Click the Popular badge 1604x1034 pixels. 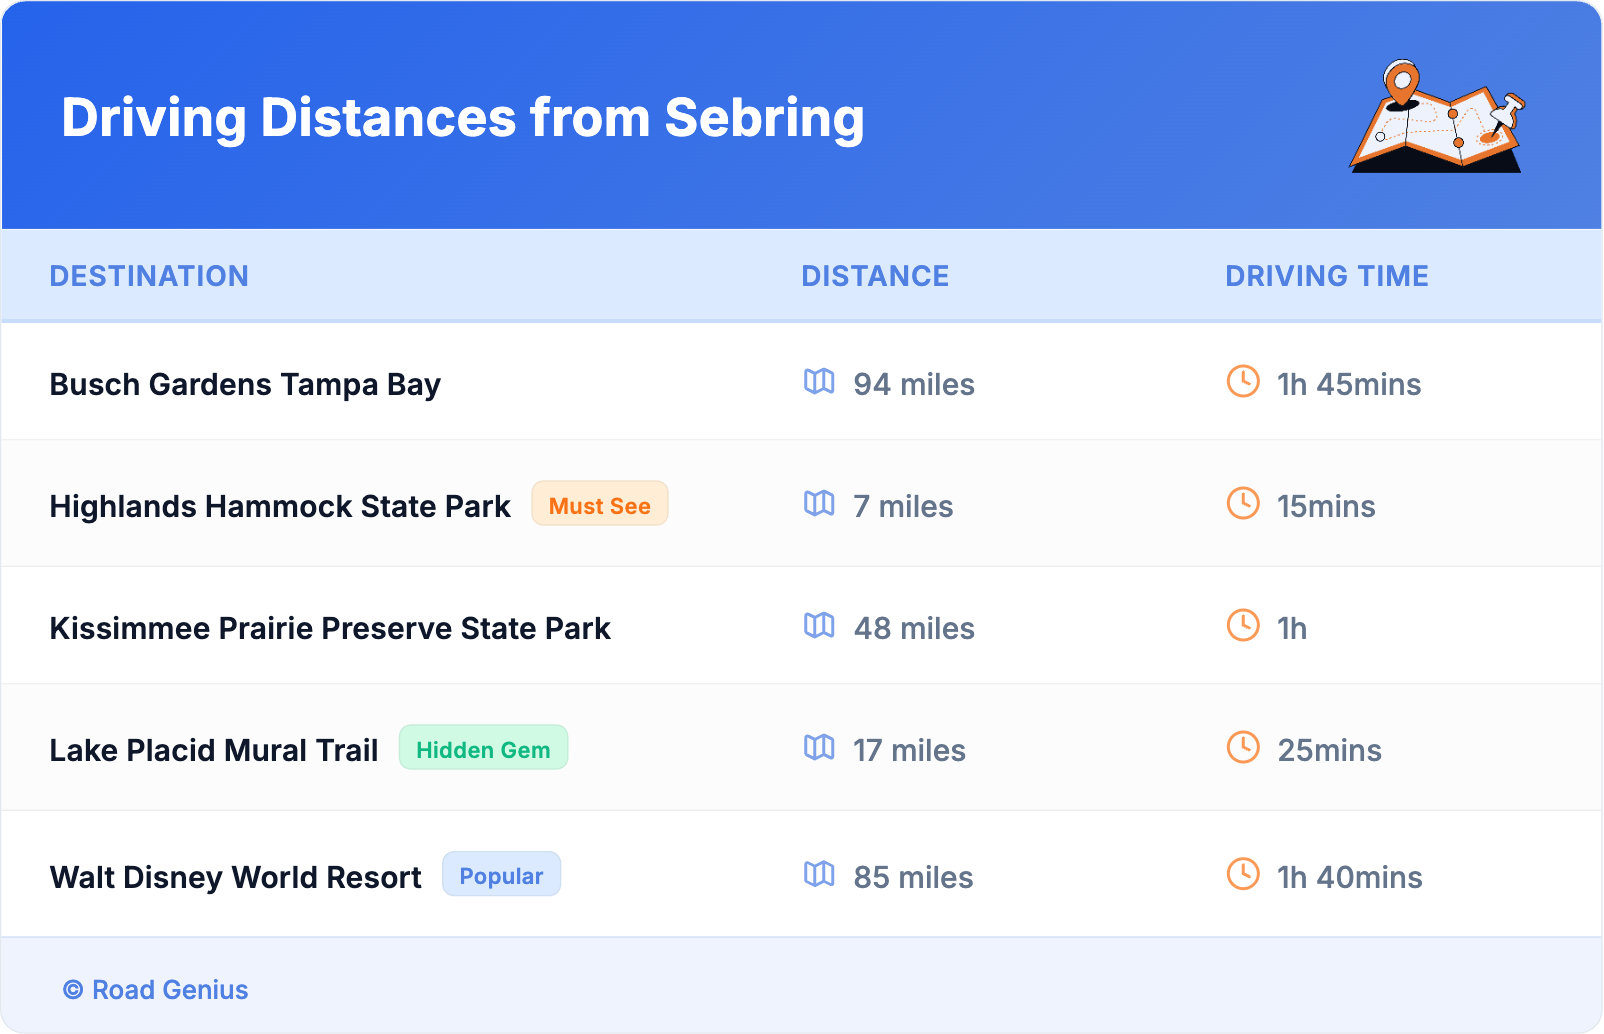(x=501, y=876)
